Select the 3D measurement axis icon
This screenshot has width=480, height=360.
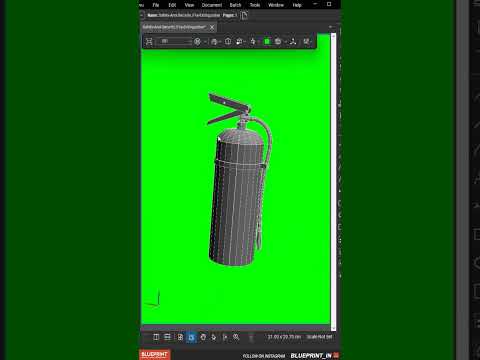[293, 42]
